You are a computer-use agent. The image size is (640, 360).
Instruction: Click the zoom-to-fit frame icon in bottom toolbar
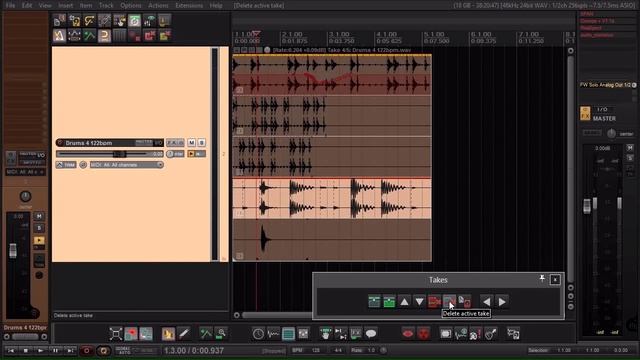(x=116, y=334)
